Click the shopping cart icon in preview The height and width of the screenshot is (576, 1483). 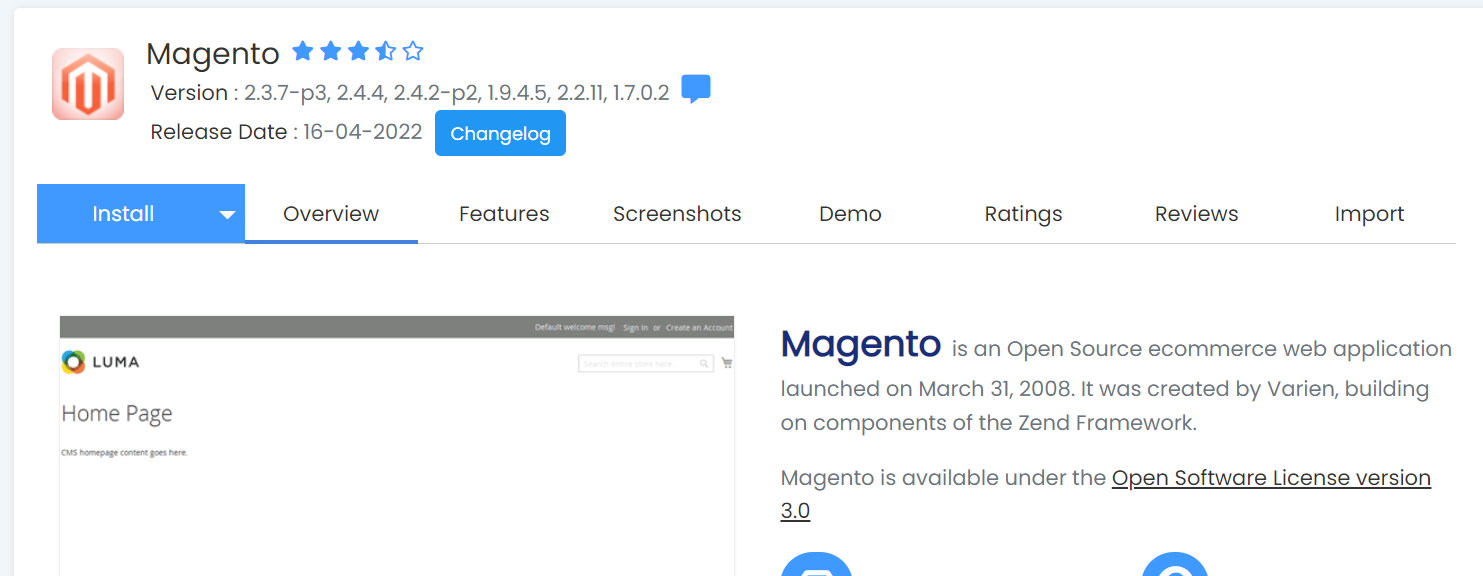(x=727, y=363)
